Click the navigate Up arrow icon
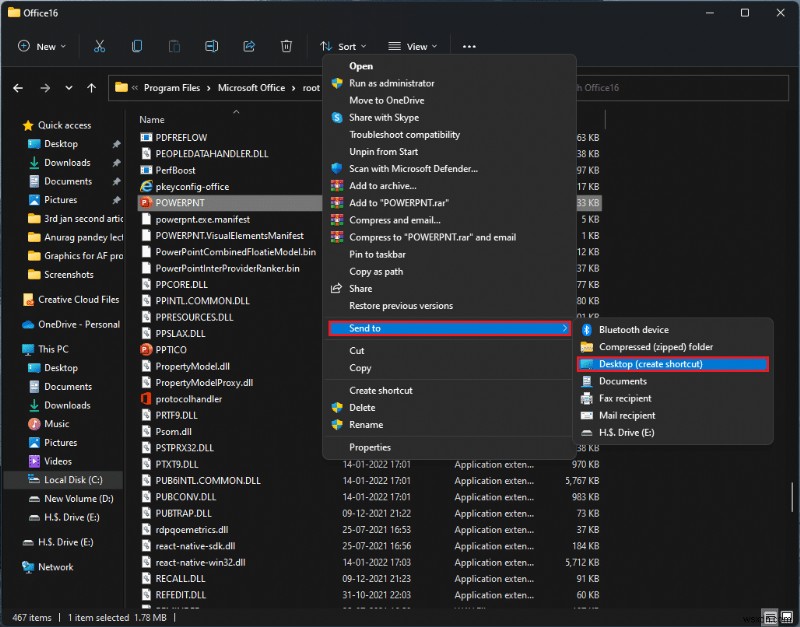The height and width of the screenshot is (627, 800). tap(90, 88)
